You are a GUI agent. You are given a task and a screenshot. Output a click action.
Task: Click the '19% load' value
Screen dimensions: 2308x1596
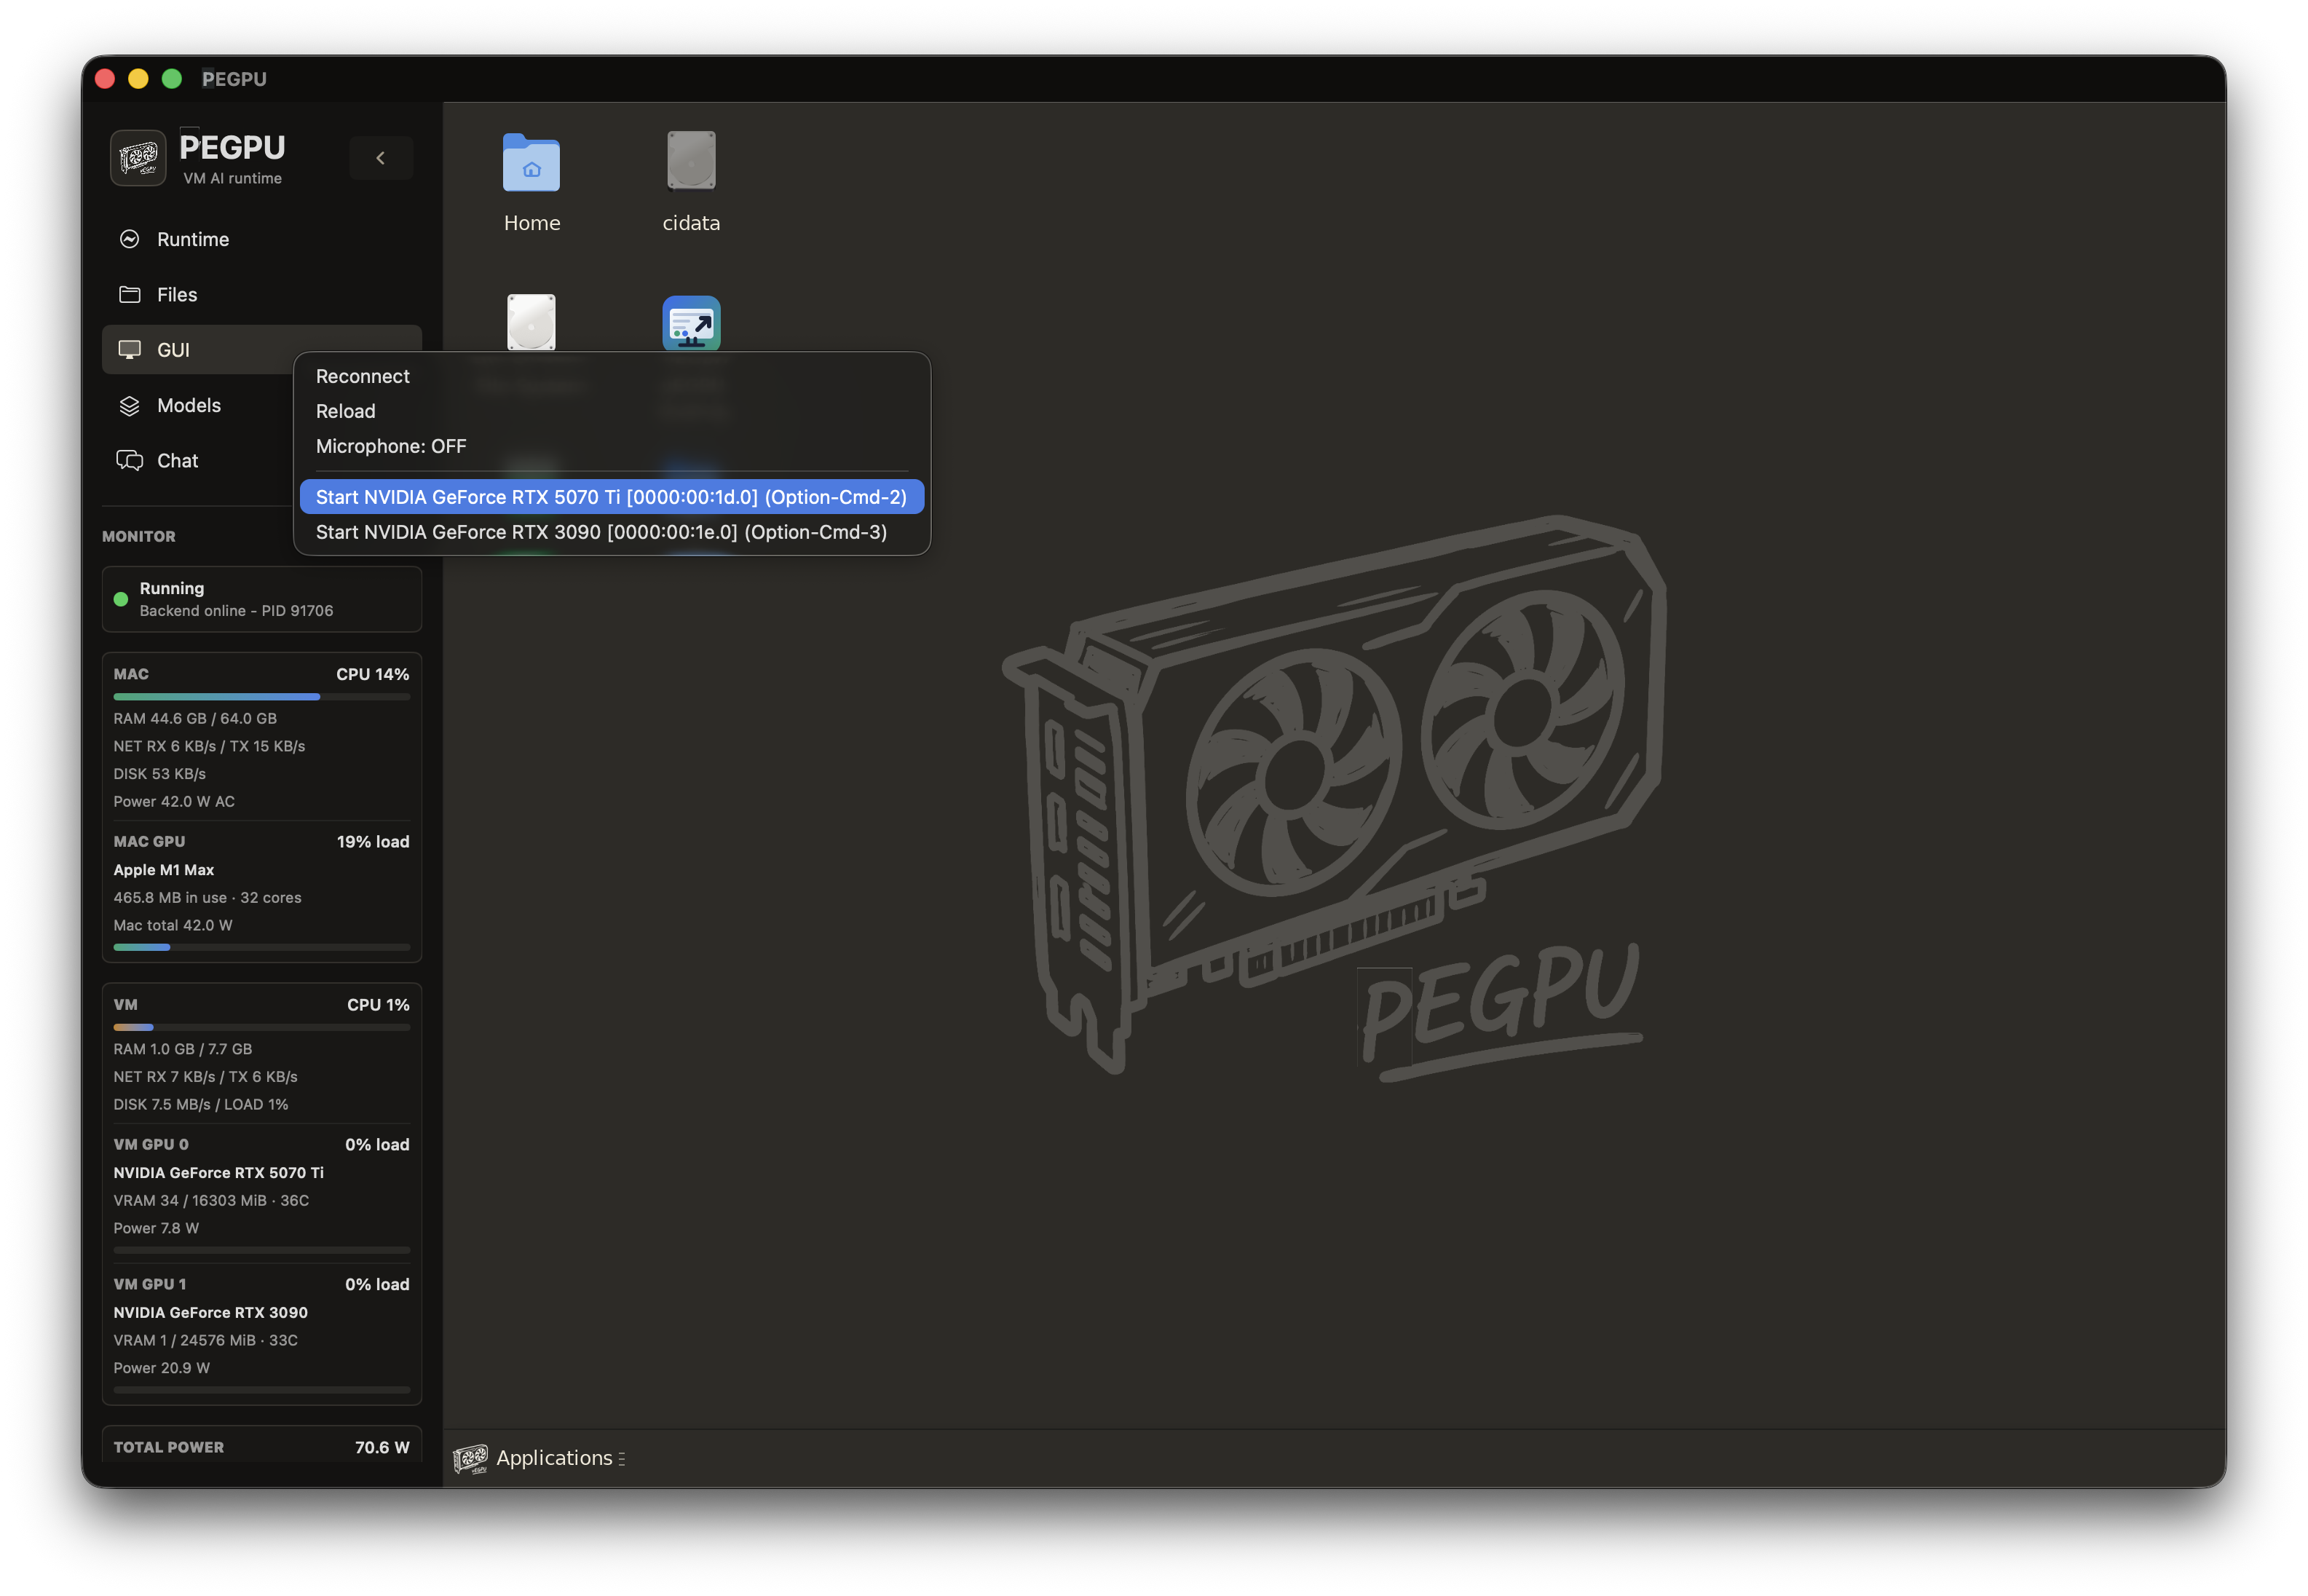373,841
